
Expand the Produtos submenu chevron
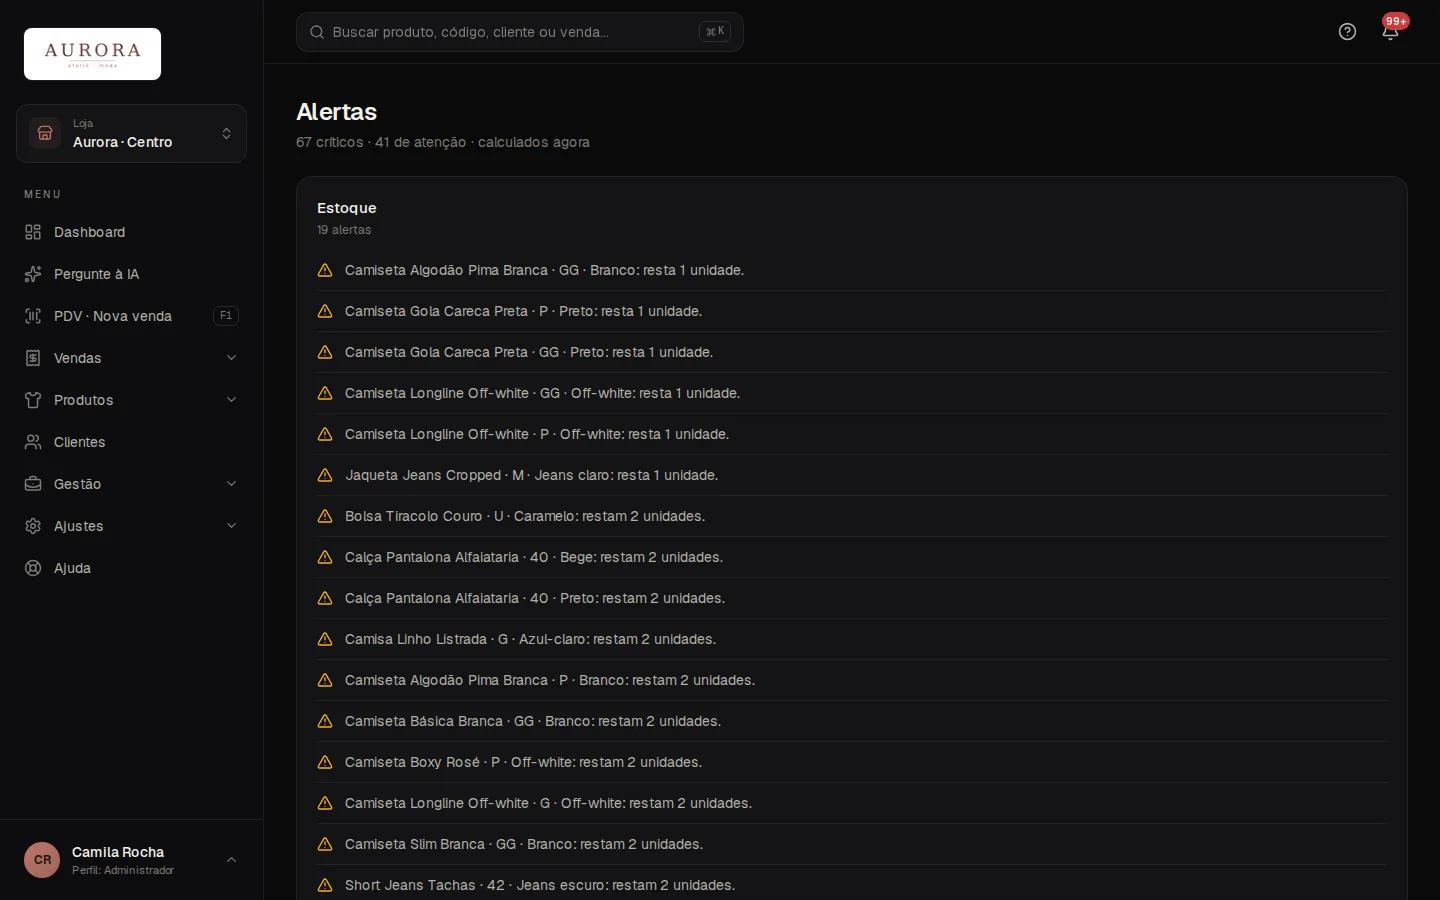231,400
